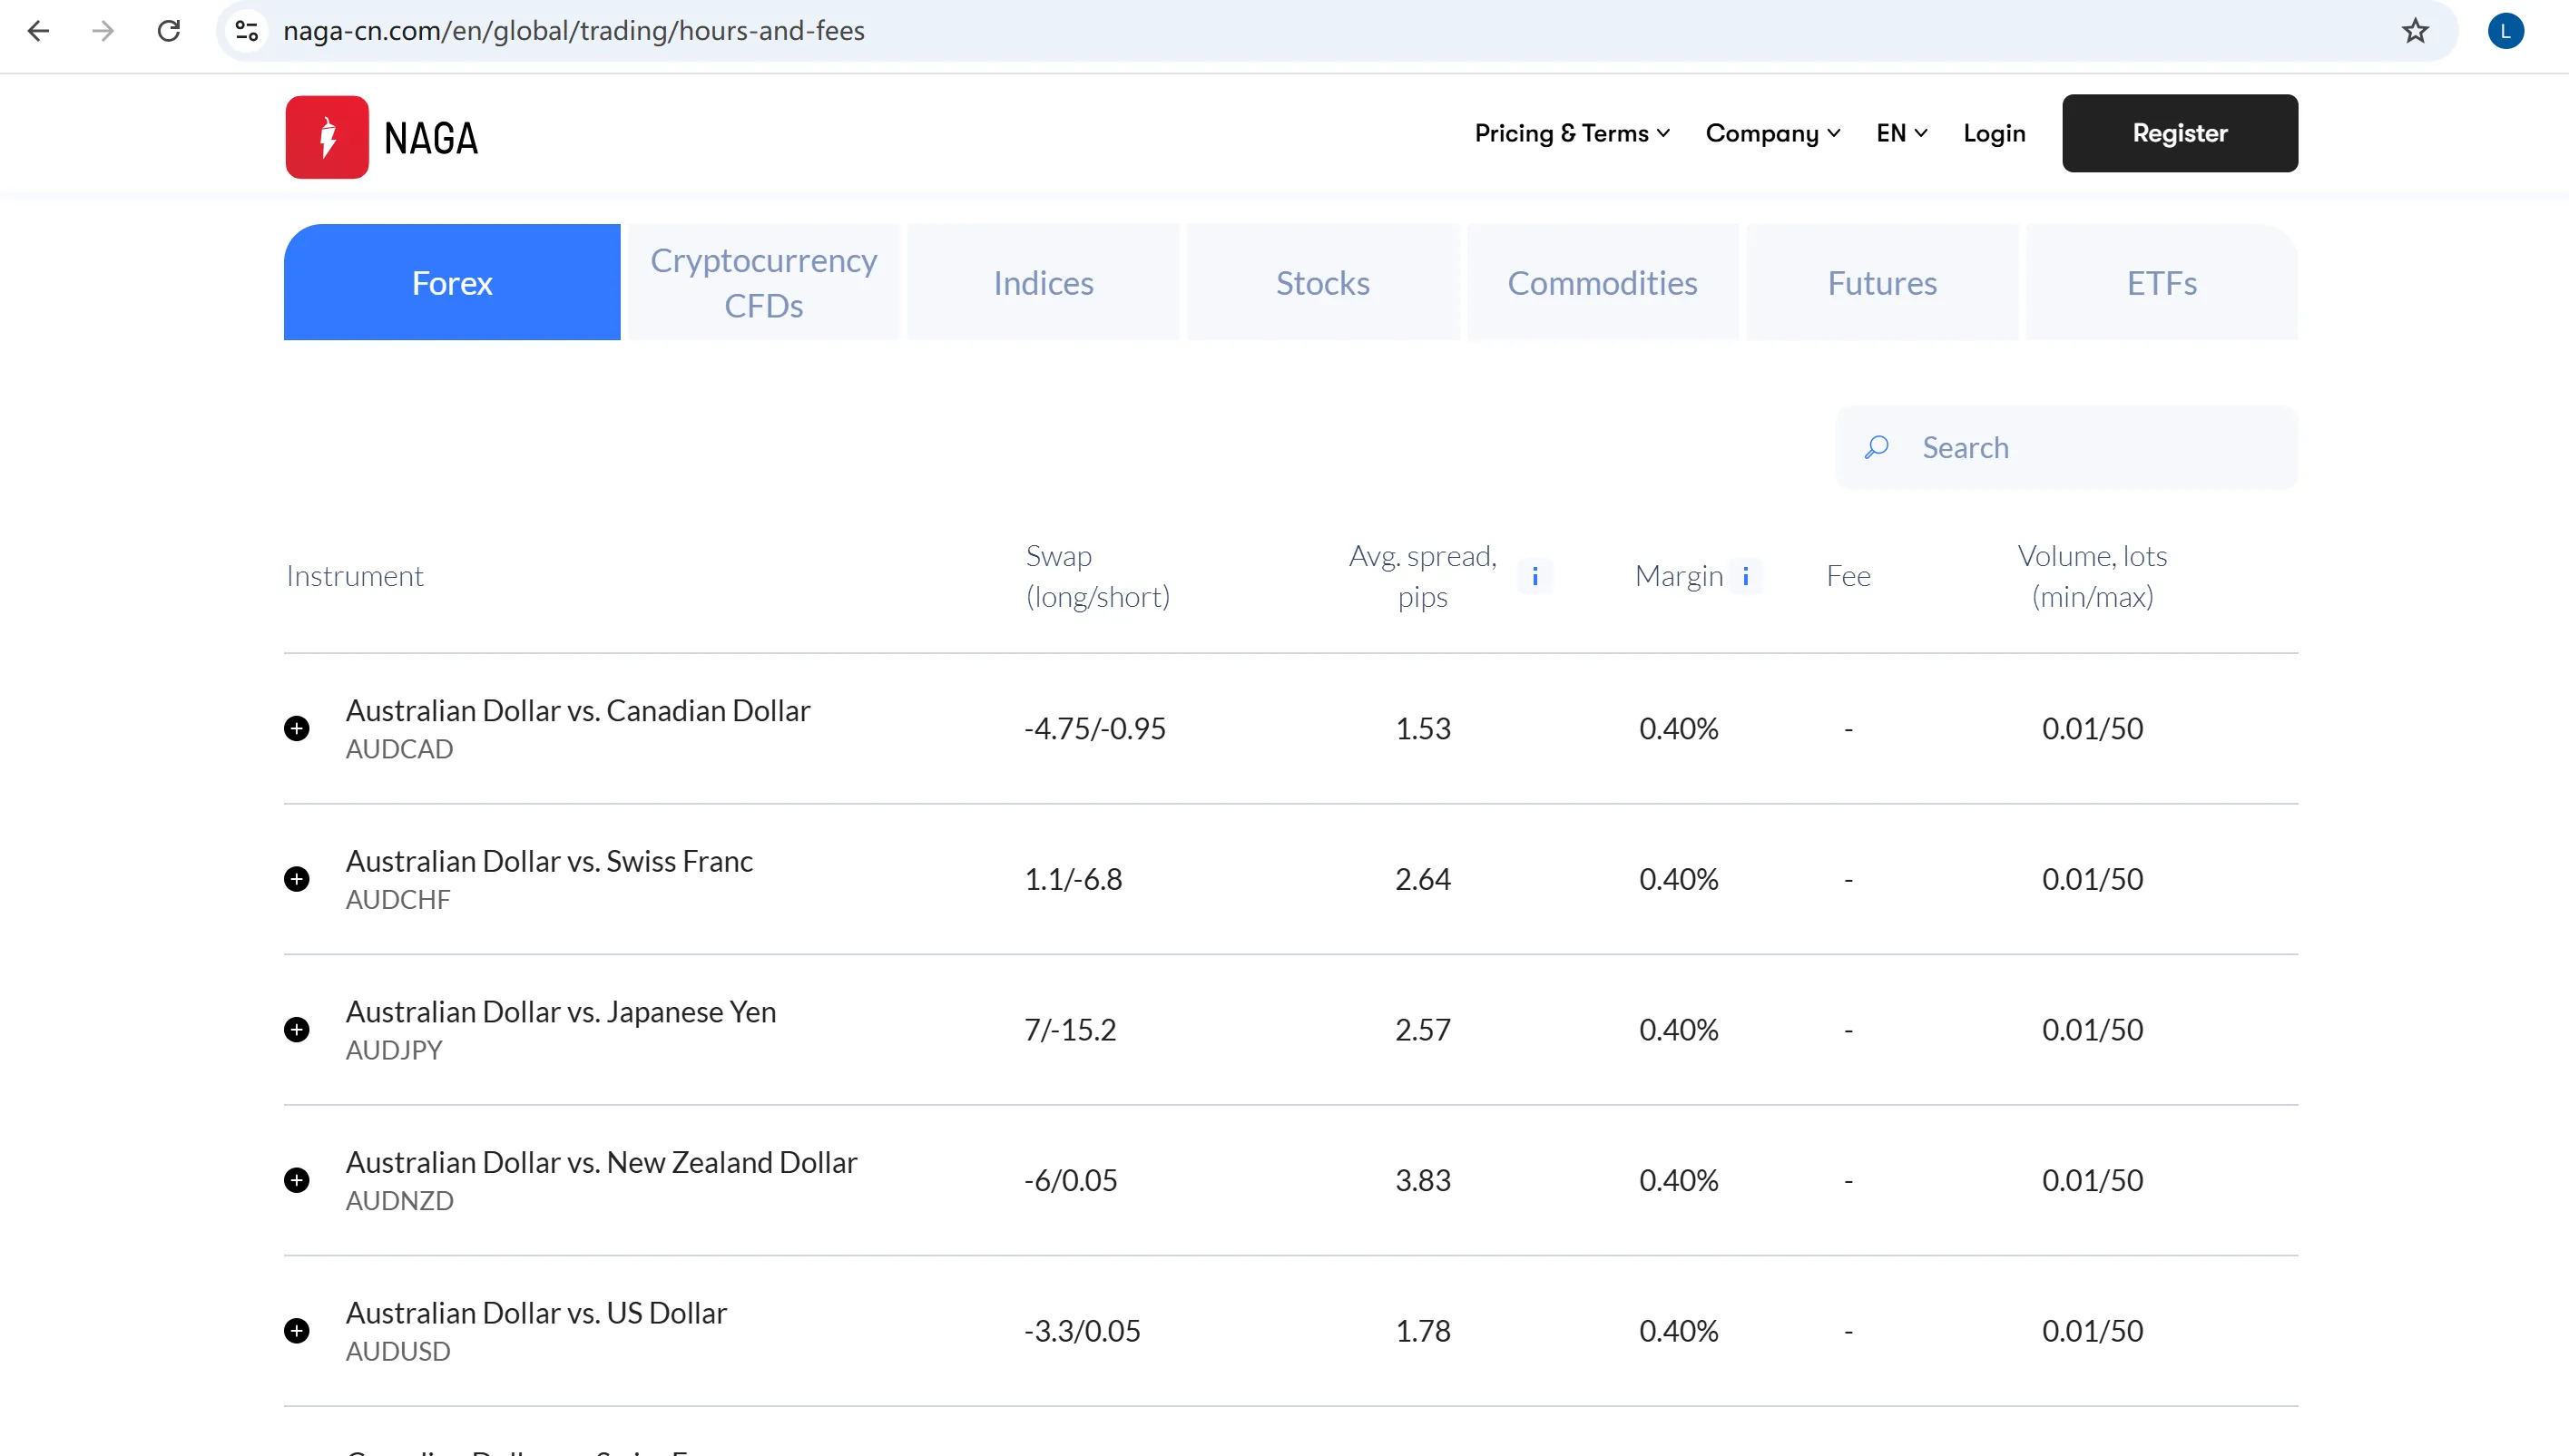This screenshot has width=2569, height=1456.
Task: Click the Instrument column header
Action: point(354,576)
